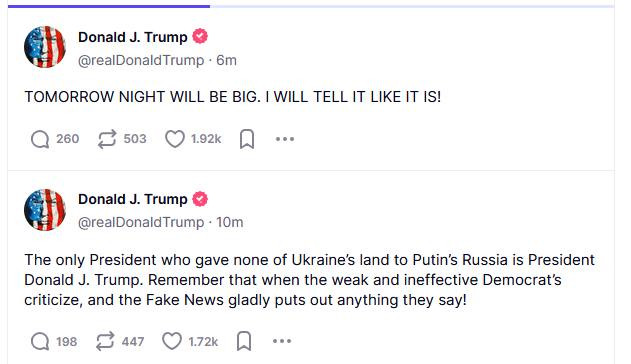ReTruth the 'TOMORROW NIGHT WILL BE BIG' post
The width and height of the screenshot is (631, 364).
click(107, 139)
